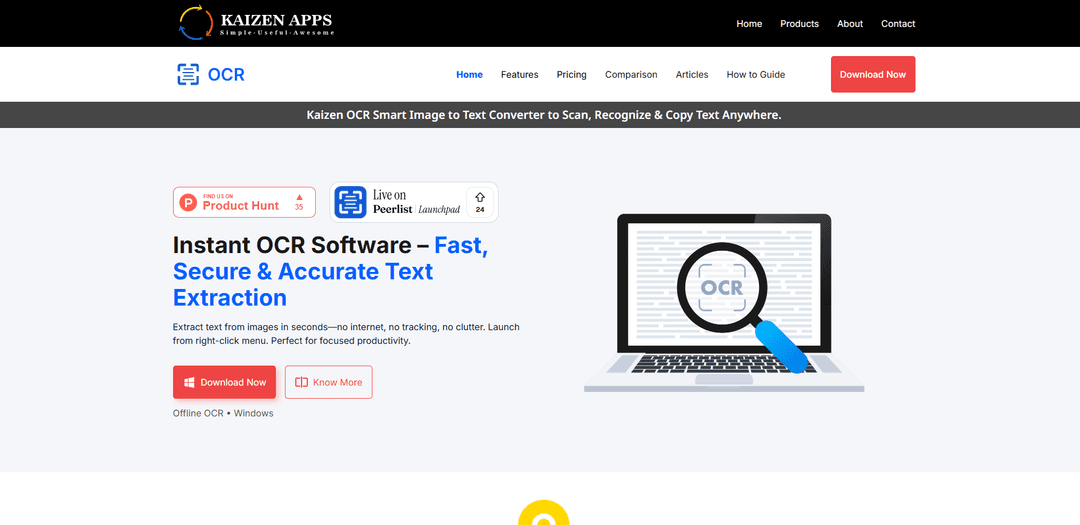Open the Contact page
The width and height of the screenshot is (1080, 525).
pos(898,23)
